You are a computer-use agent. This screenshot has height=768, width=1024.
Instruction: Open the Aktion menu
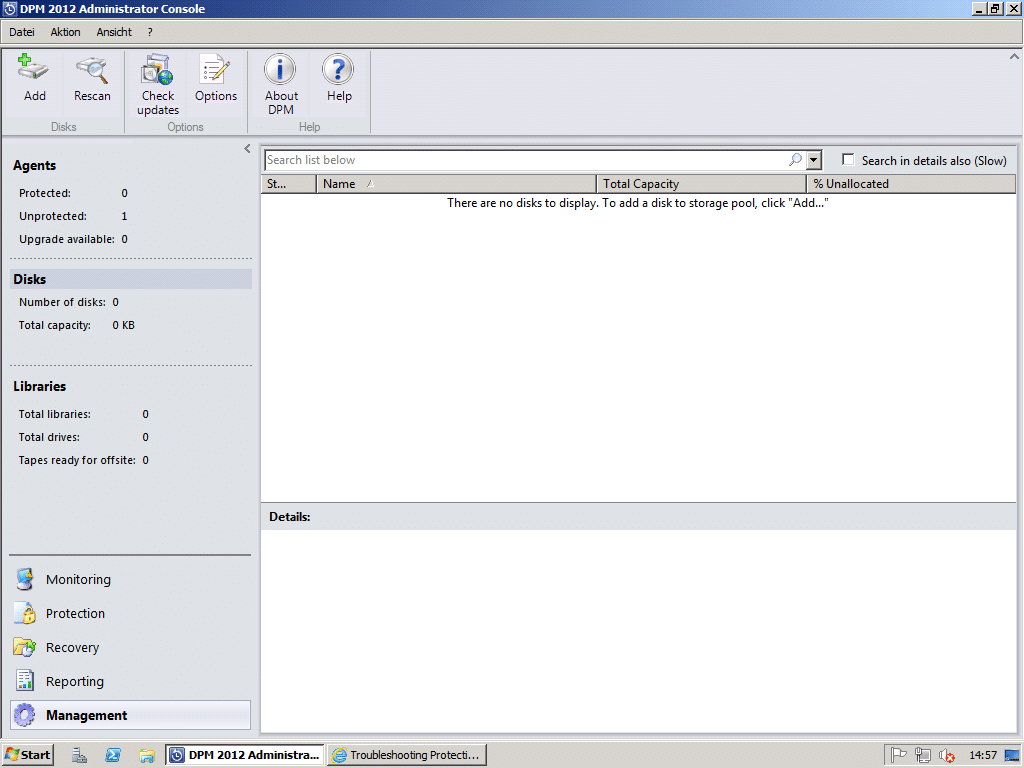65,32
